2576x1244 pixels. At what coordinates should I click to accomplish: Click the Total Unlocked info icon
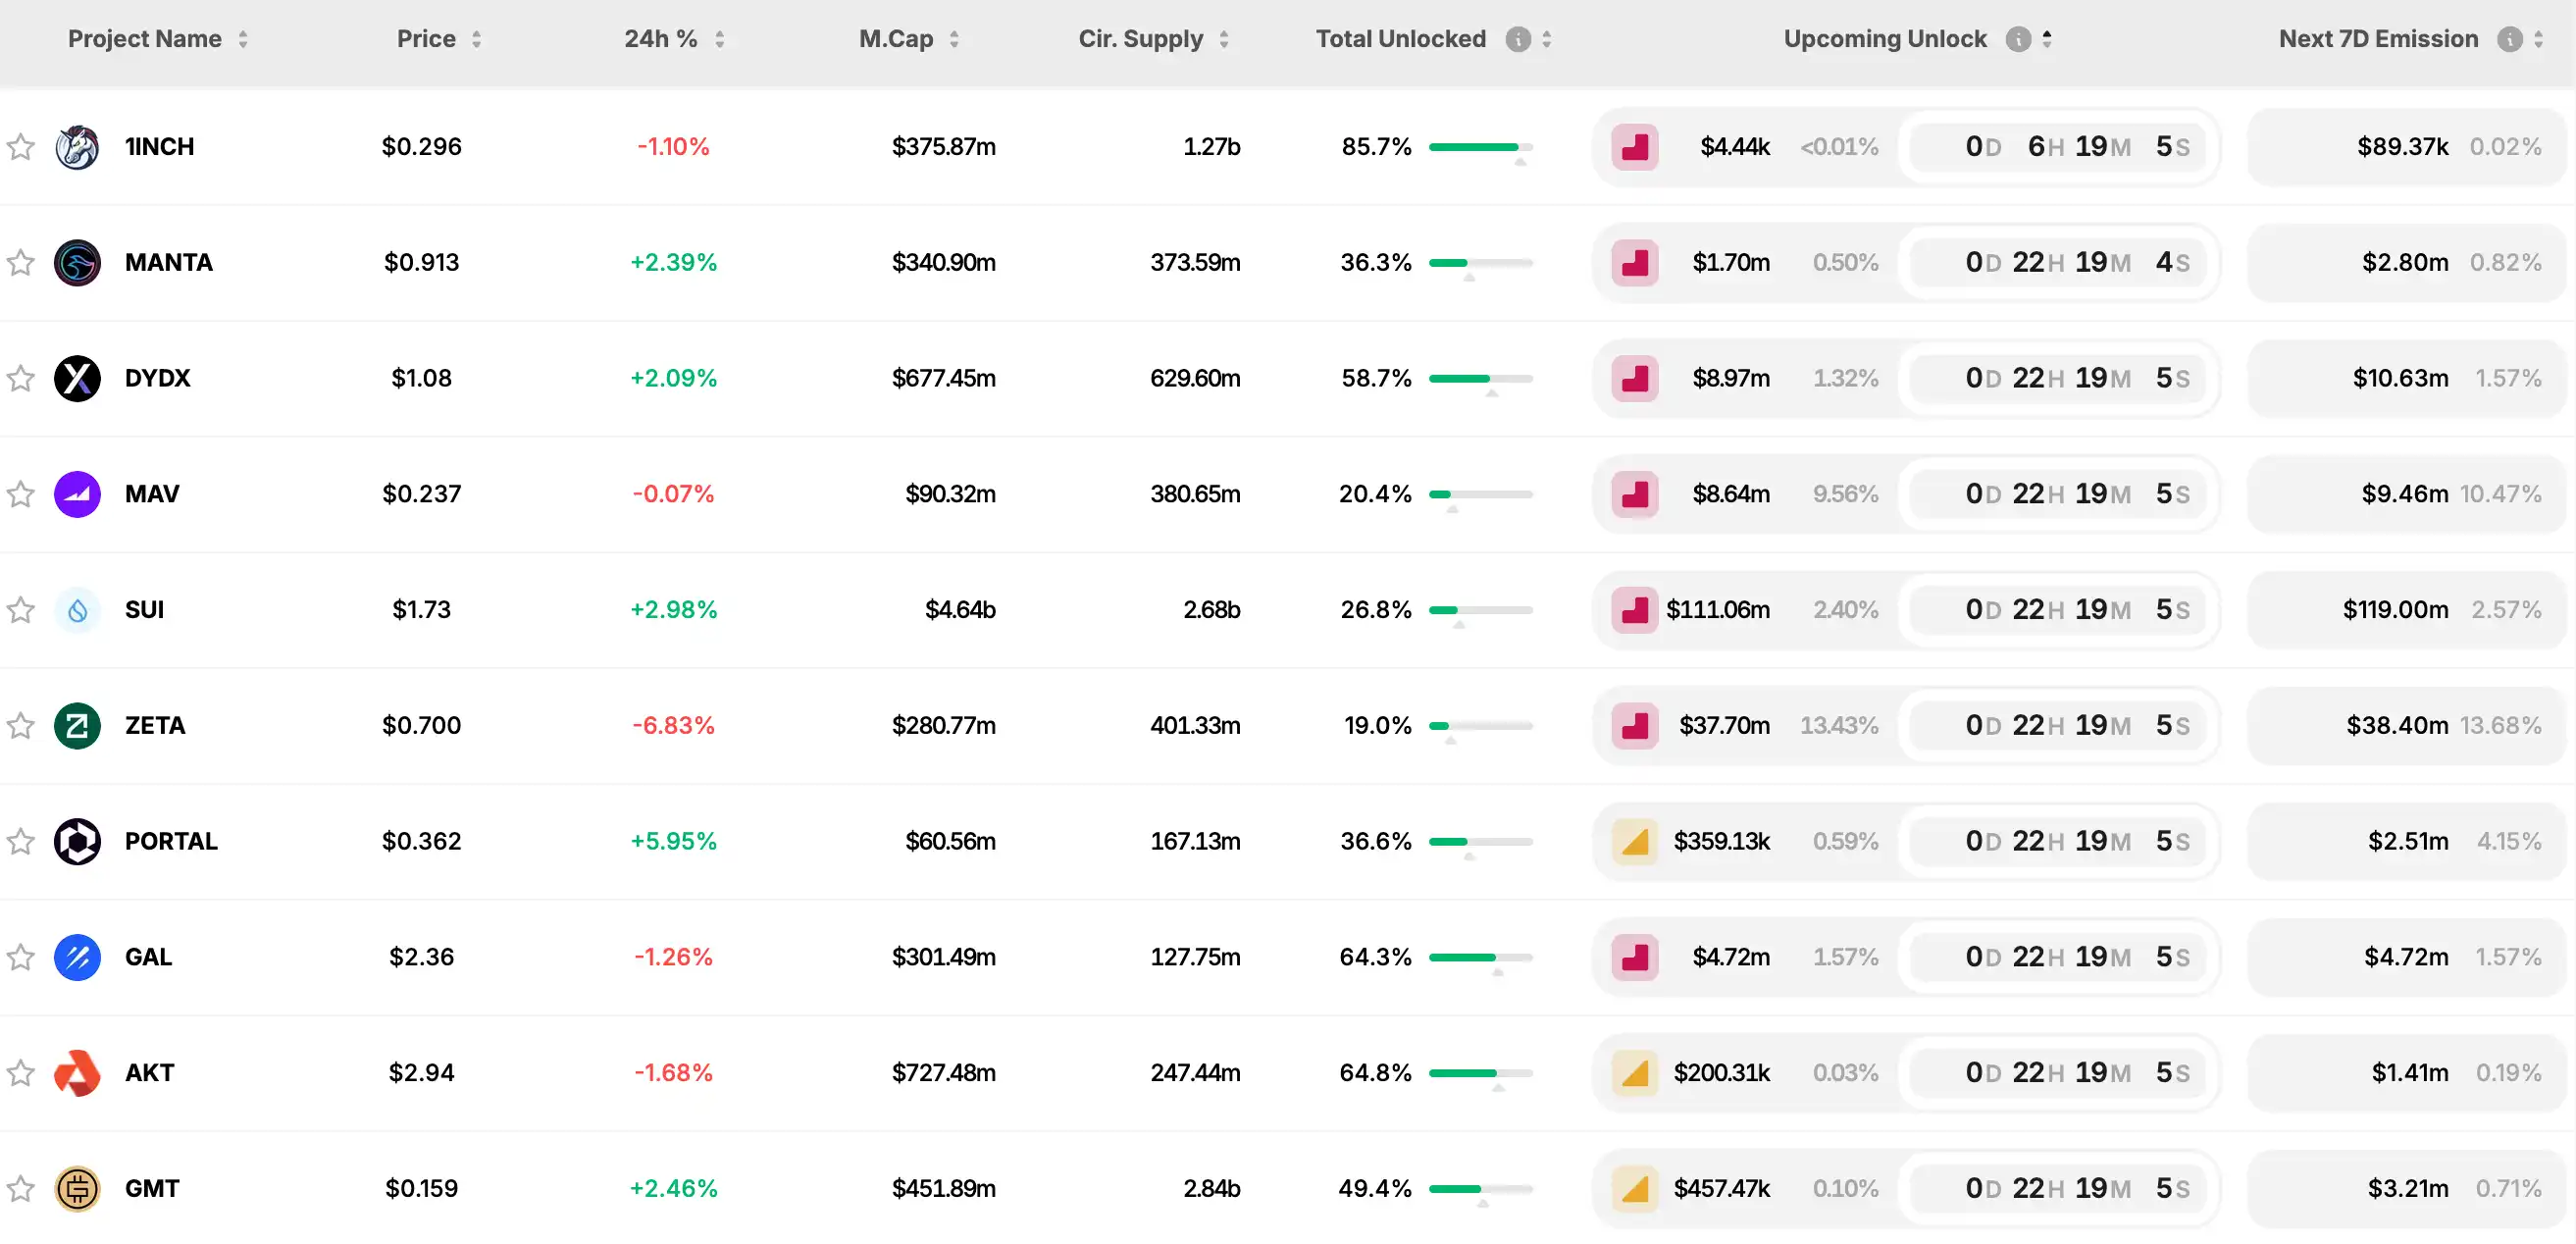click(1518, 39)
